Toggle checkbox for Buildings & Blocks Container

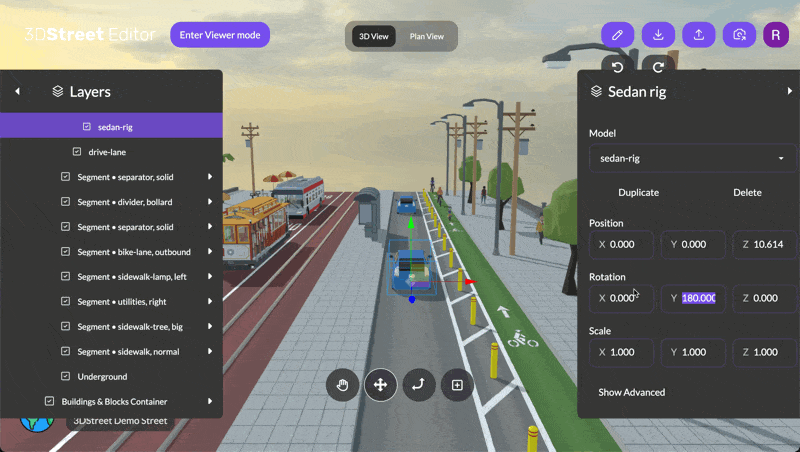[50, 402]
